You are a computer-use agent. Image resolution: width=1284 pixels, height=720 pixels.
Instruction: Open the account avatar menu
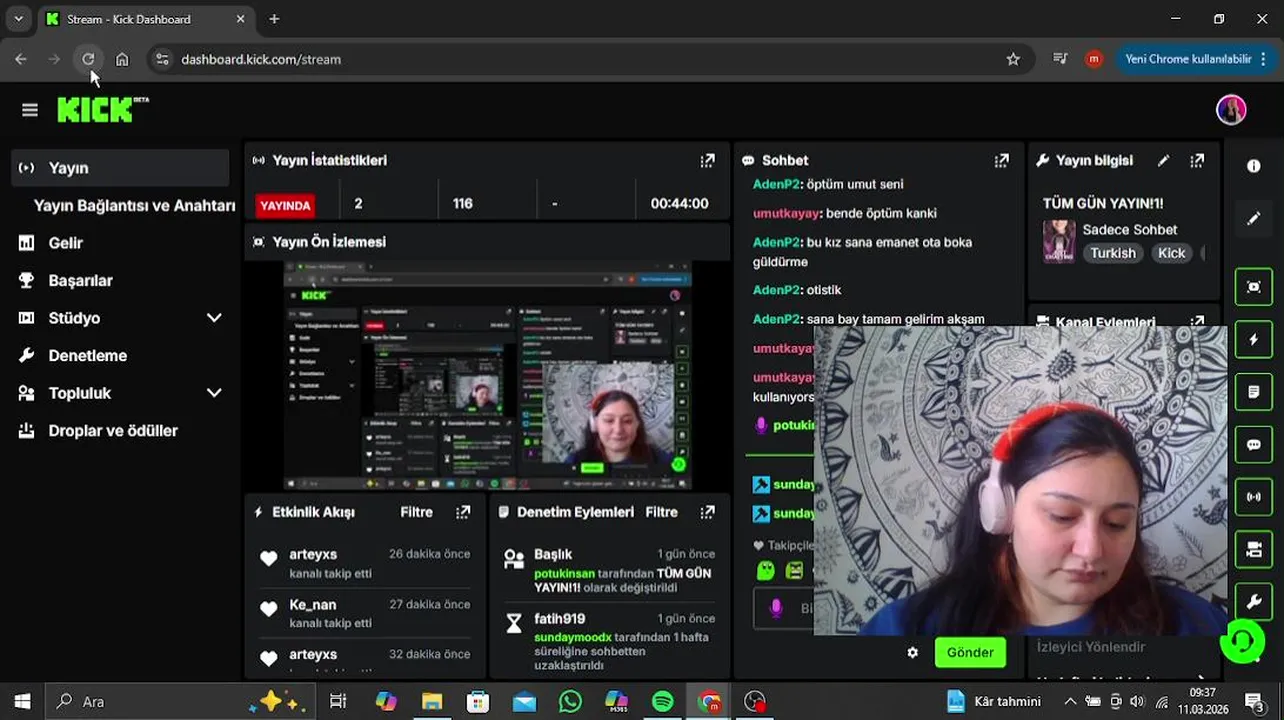tap(1231, 110)
